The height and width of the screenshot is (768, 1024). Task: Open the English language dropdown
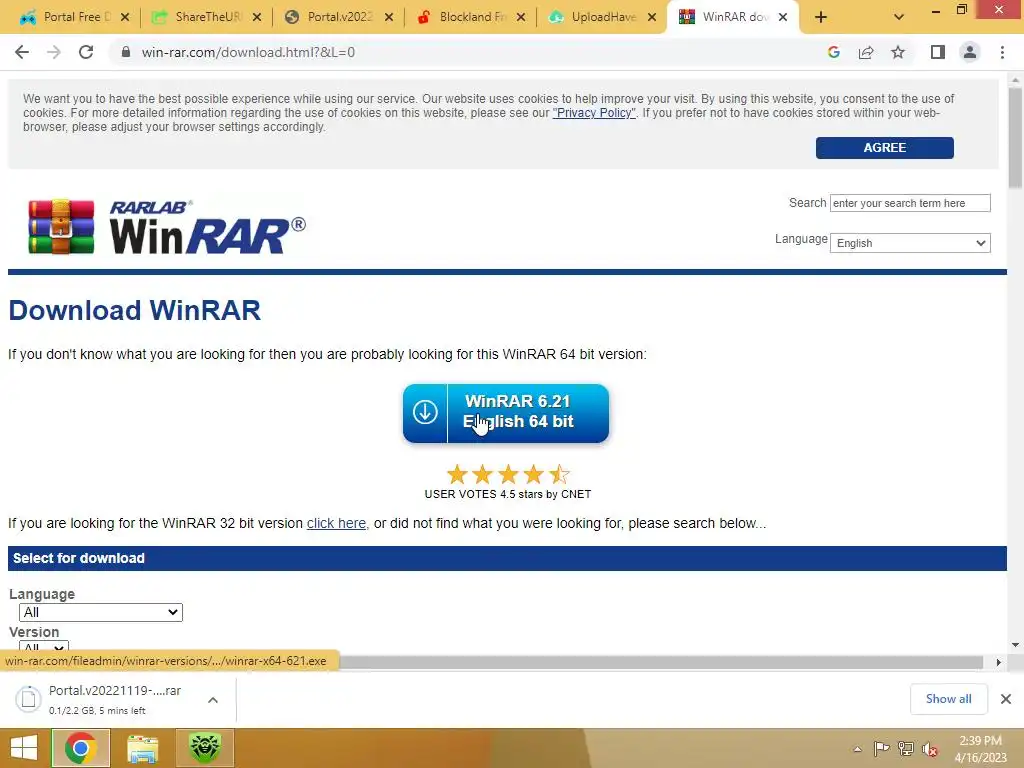point(910,243)
